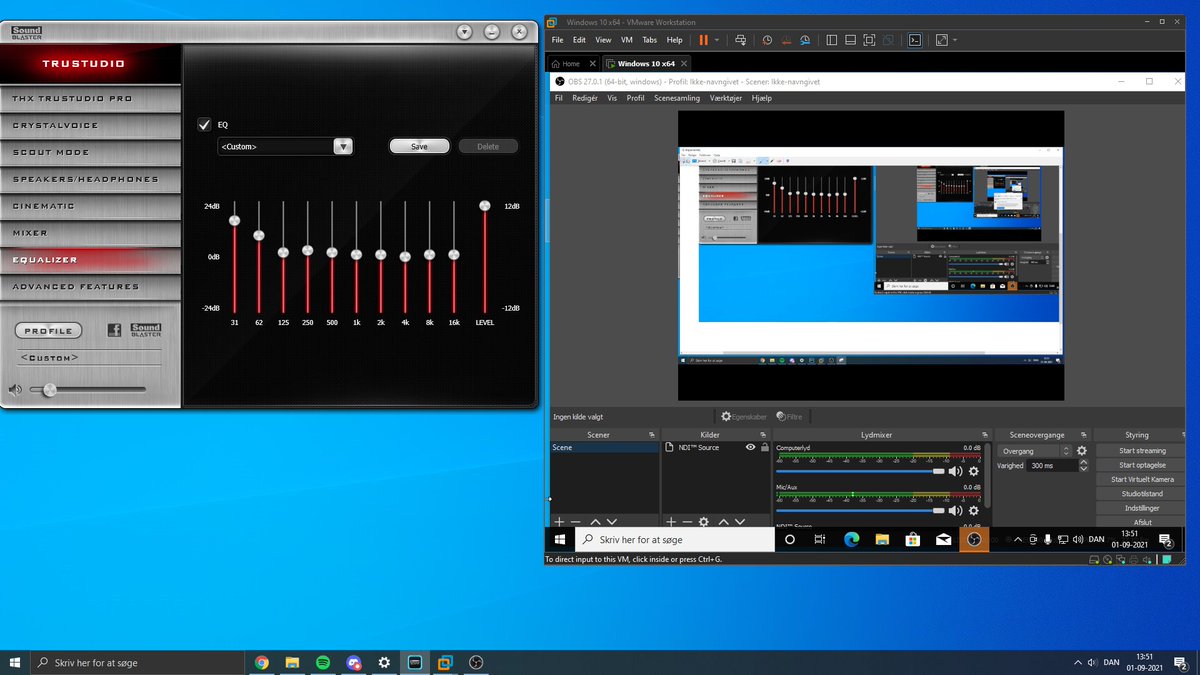1200x675 pixels.
Task: Take a VMware snapshot of the VM
Action: [767, 40]
